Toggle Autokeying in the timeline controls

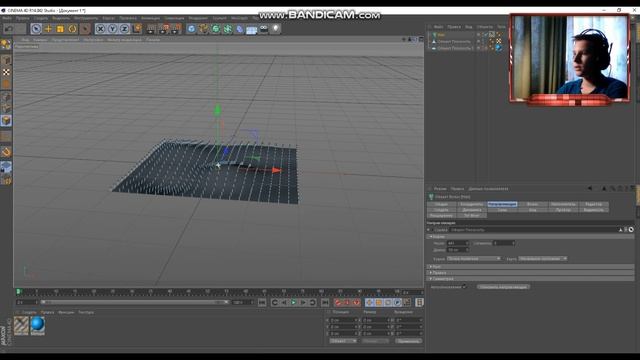[x=347, y=302]
